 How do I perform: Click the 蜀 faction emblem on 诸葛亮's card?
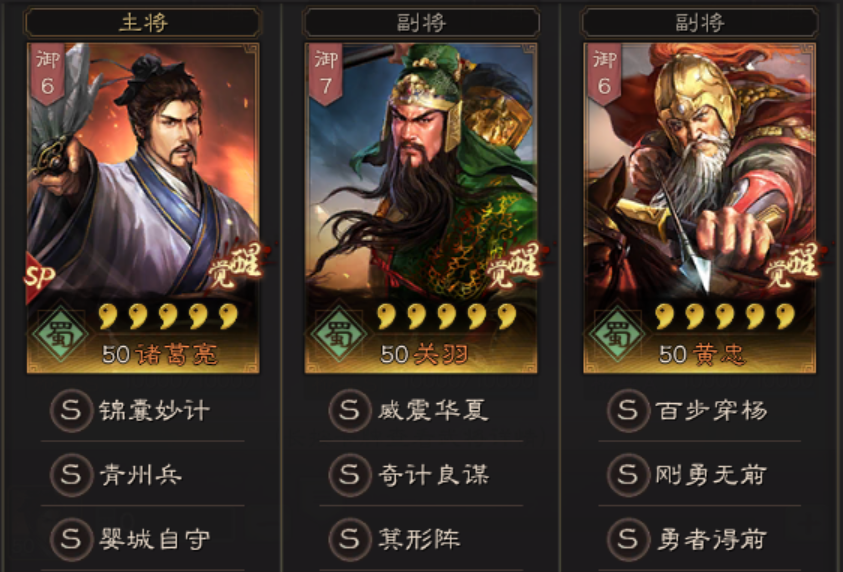60,334
